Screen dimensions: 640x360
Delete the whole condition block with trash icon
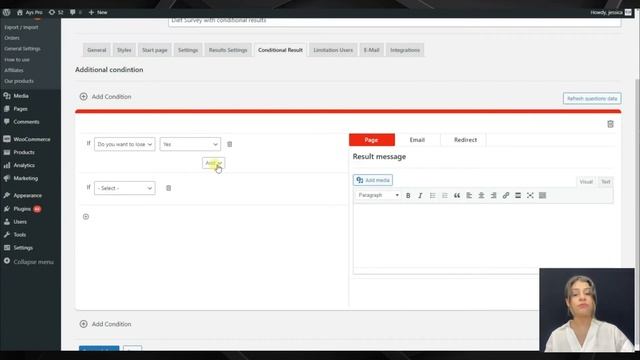tap(610, 124)
